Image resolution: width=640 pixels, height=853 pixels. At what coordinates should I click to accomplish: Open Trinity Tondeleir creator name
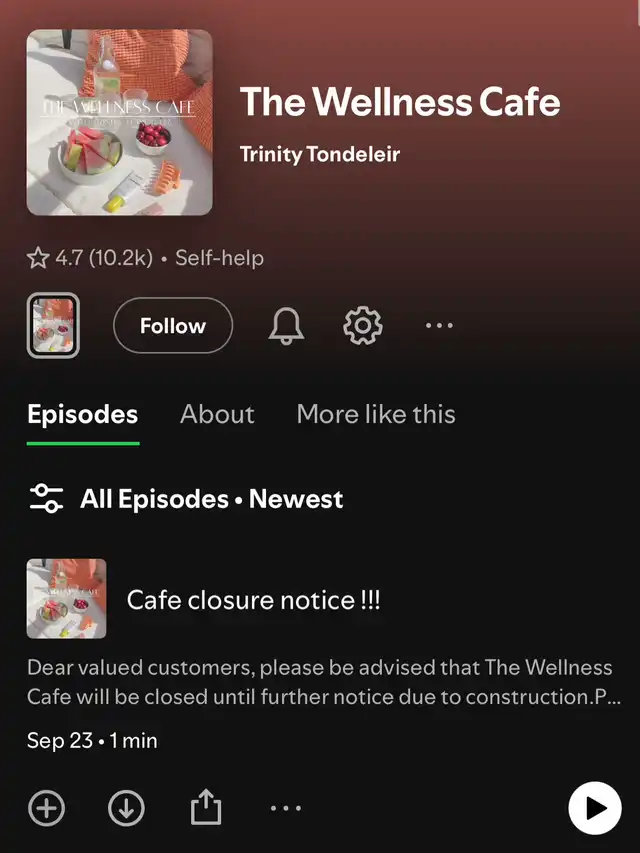(320, 154)
